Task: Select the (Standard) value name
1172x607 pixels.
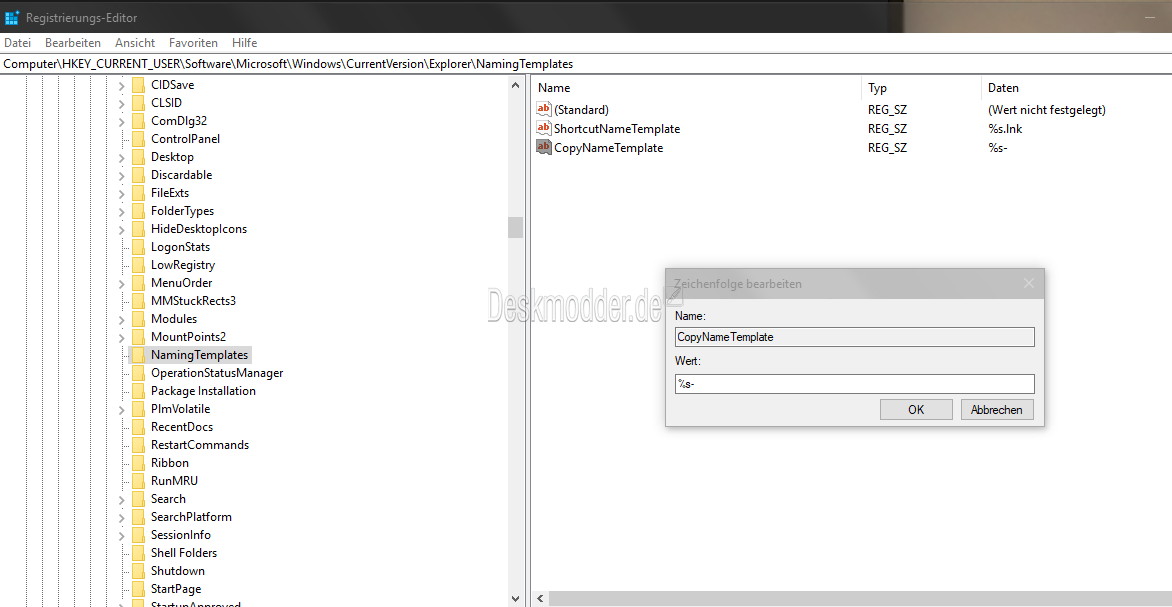Action: pos(581,109)
